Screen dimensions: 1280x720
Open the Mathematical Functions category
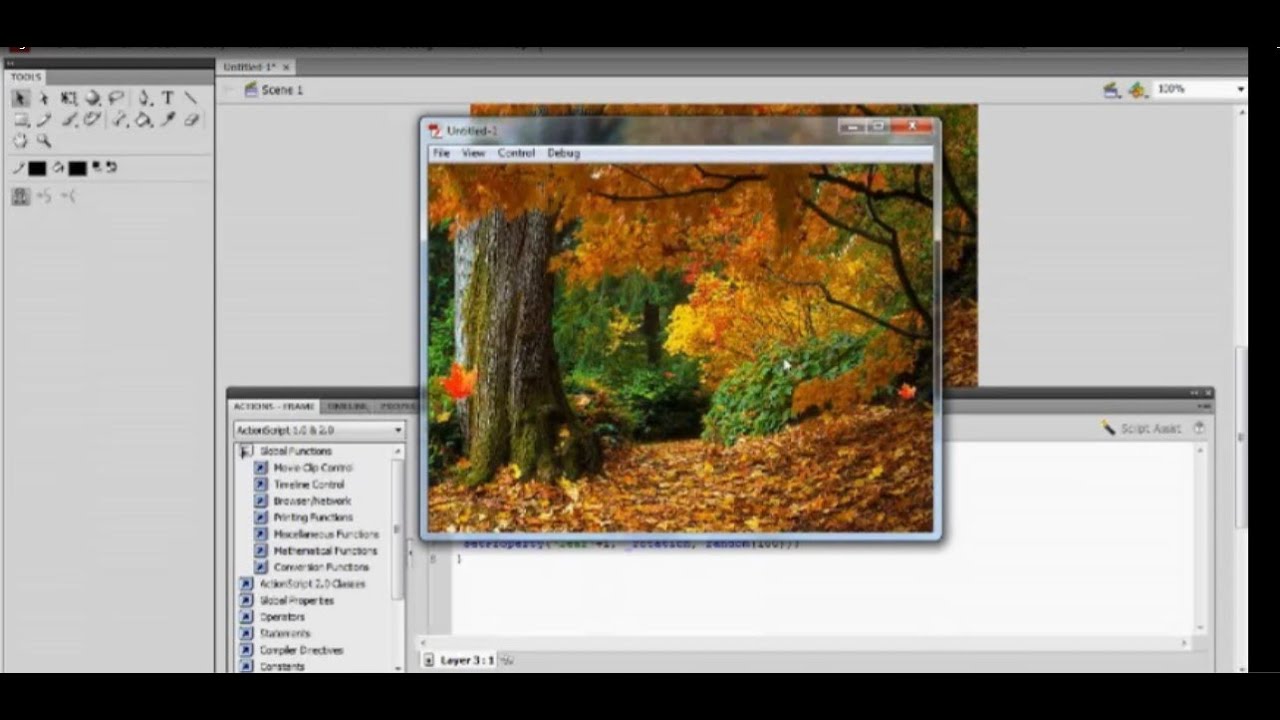coord(325,550)
